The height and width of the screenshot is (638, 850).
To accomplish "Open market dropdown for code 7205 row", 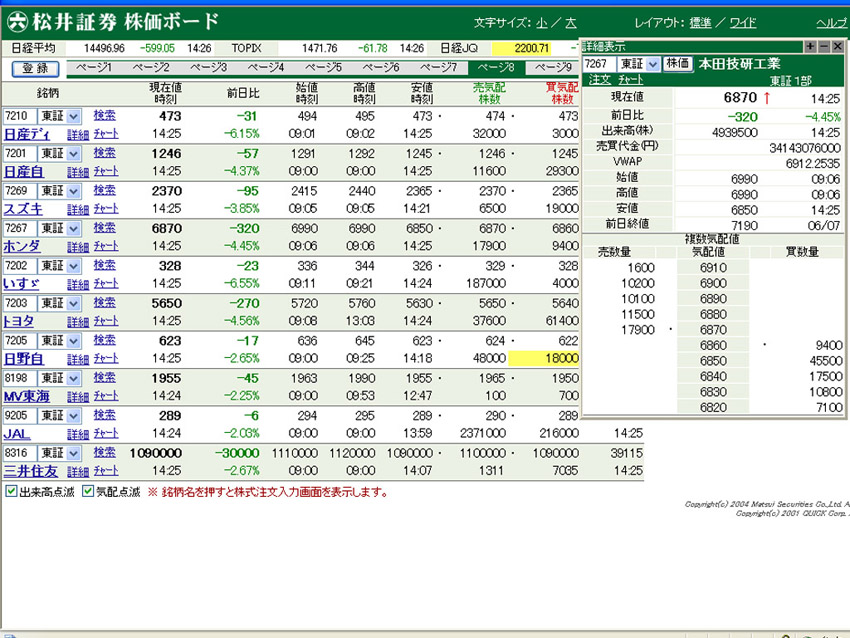I will (x=74, y=340).
